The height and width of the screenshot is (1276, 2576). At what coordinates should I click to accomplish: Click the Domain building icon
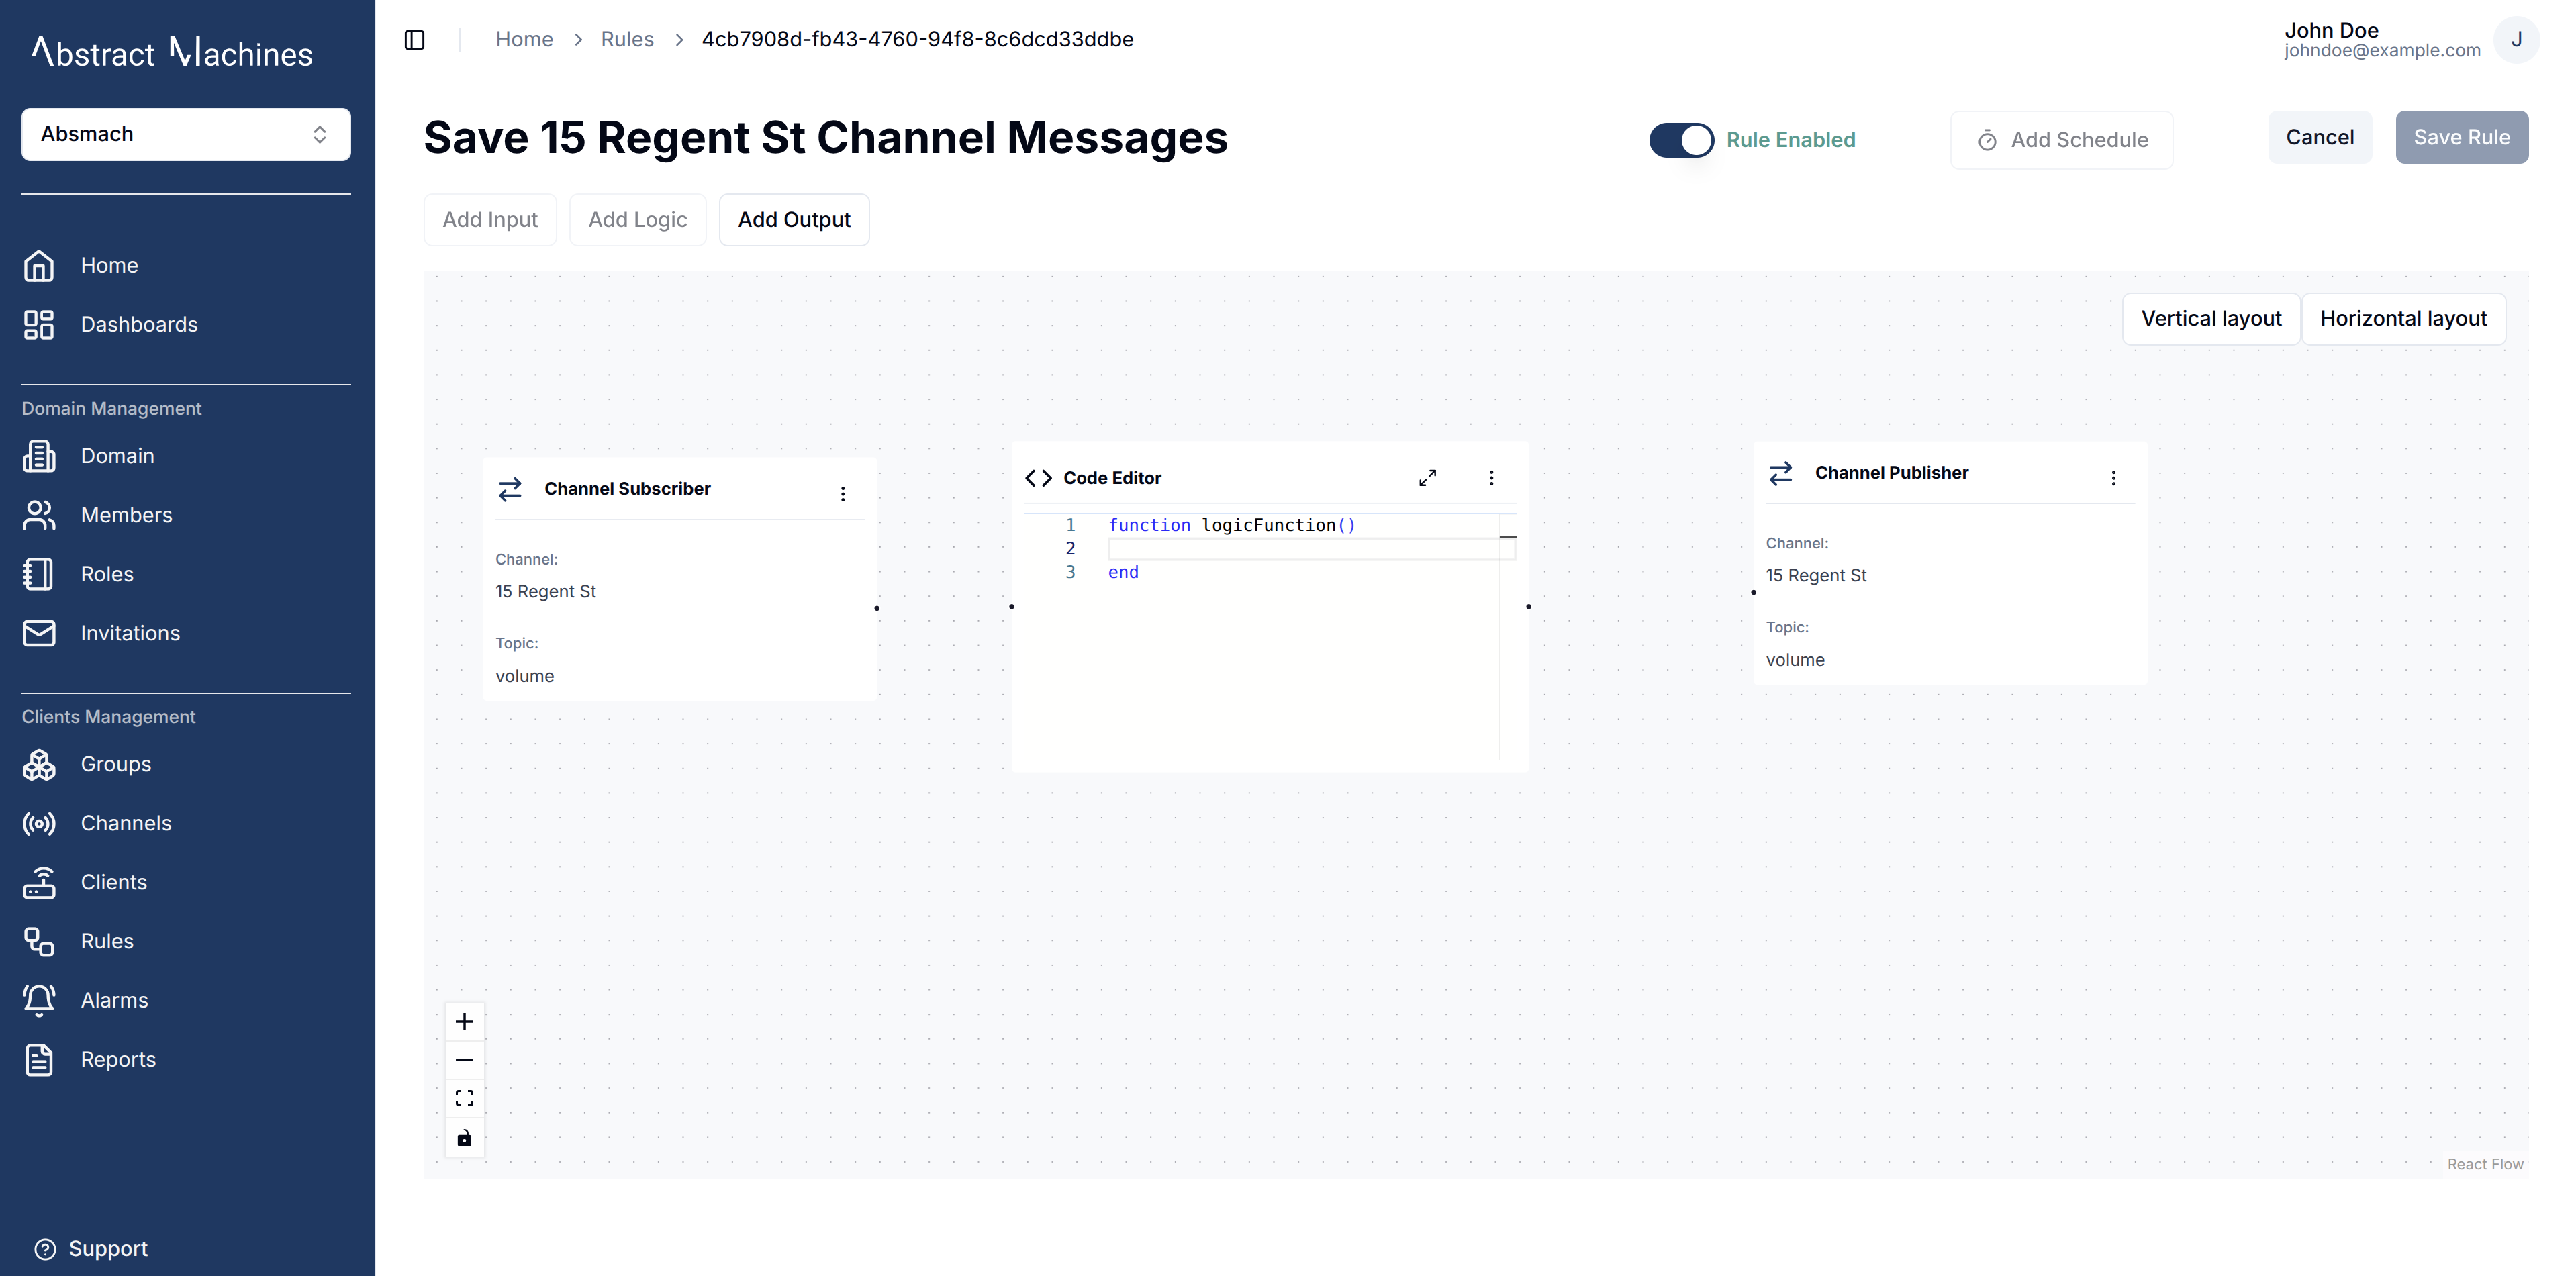(39, 456)
